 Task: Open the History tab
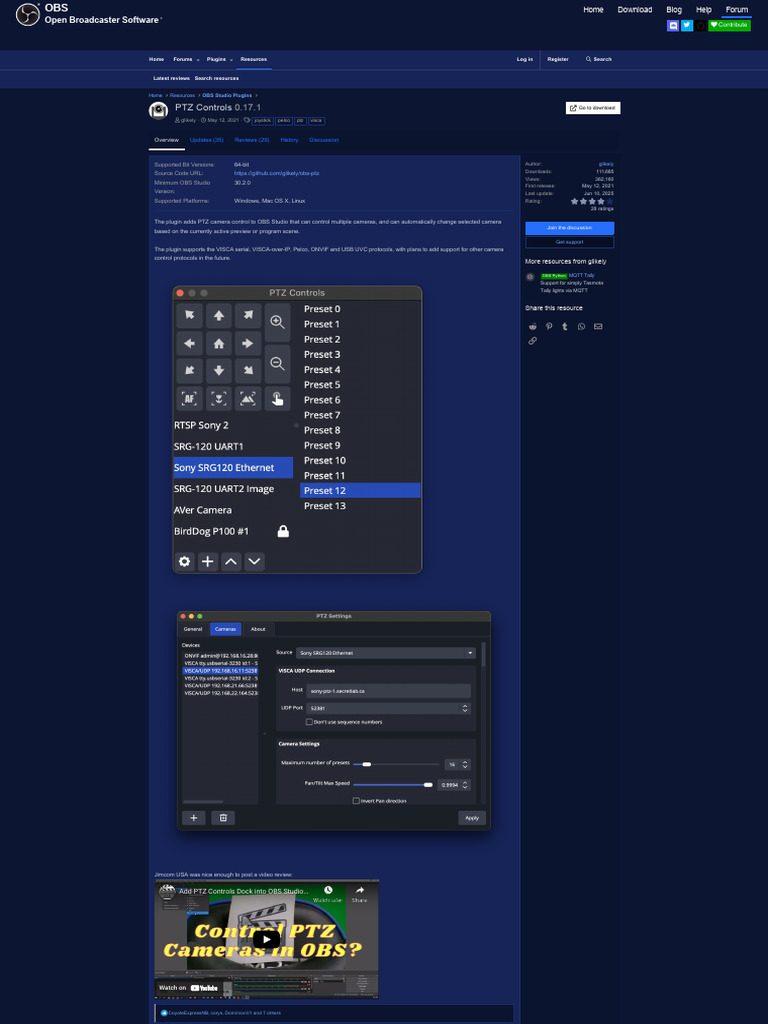click(289, 140)
